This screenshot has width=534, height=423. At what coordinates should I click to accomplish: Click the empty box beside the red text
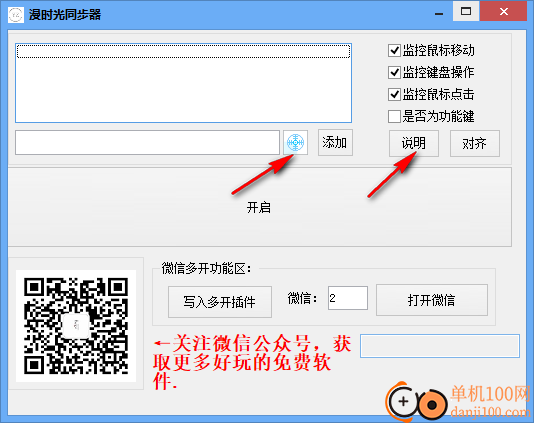[440, 346]
